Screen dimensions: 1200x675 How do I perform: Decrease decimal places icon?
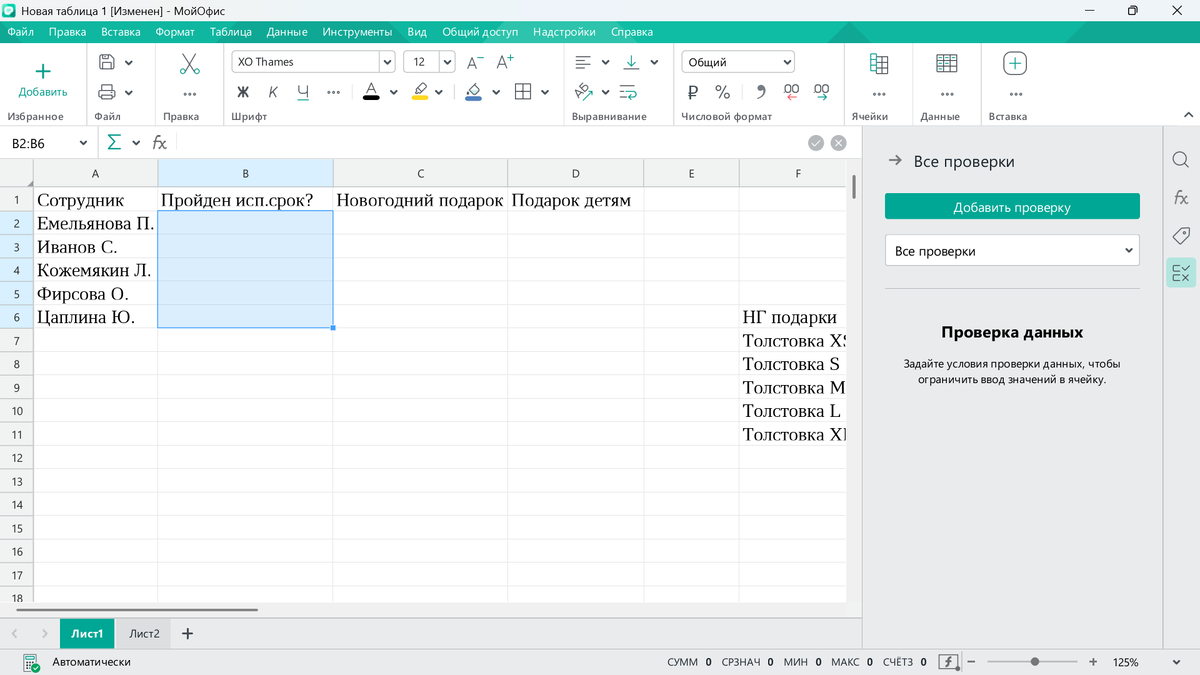point(791,92)
